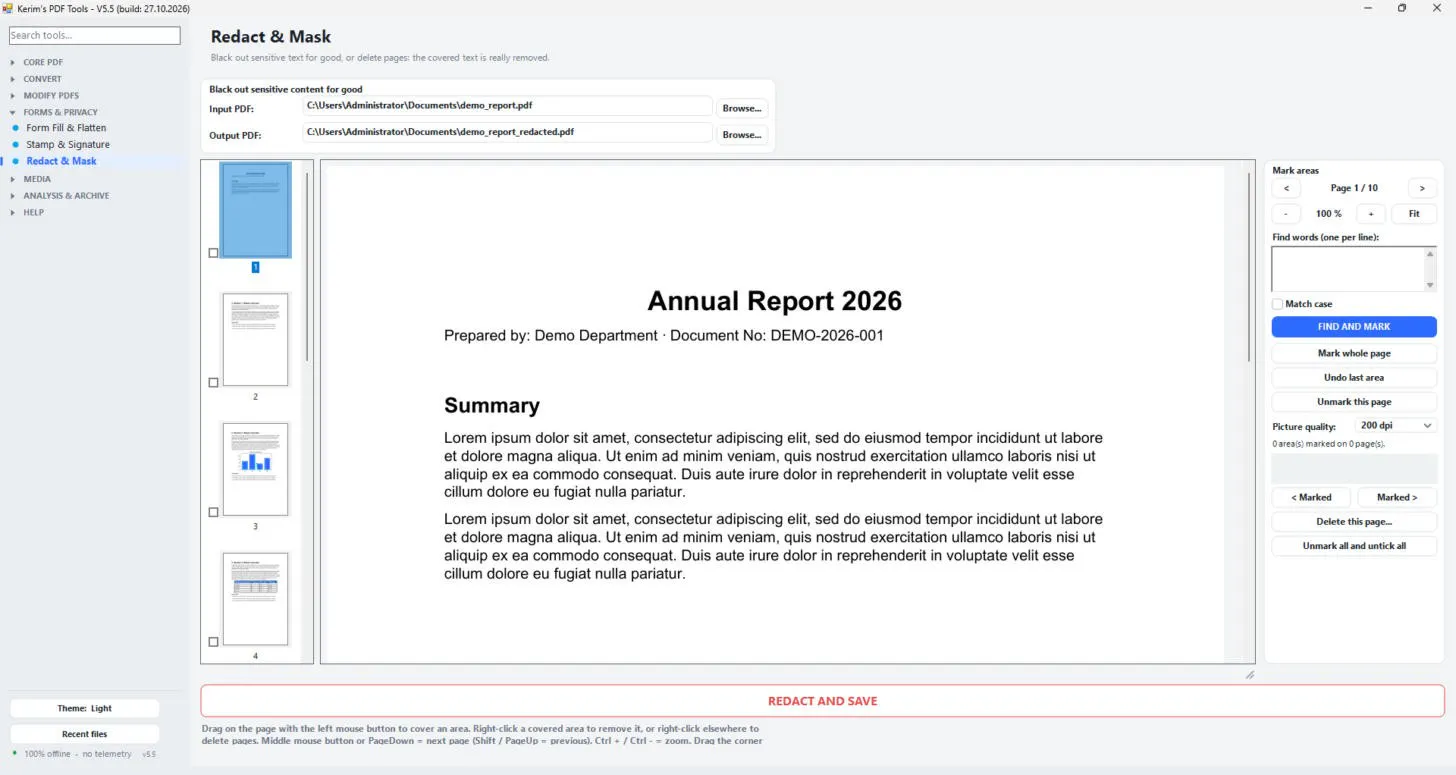Tick the checkbox beside page 2 thumbnail
Image resolution: width=1456 pixels, height=775 pixels.
(213, 383)
